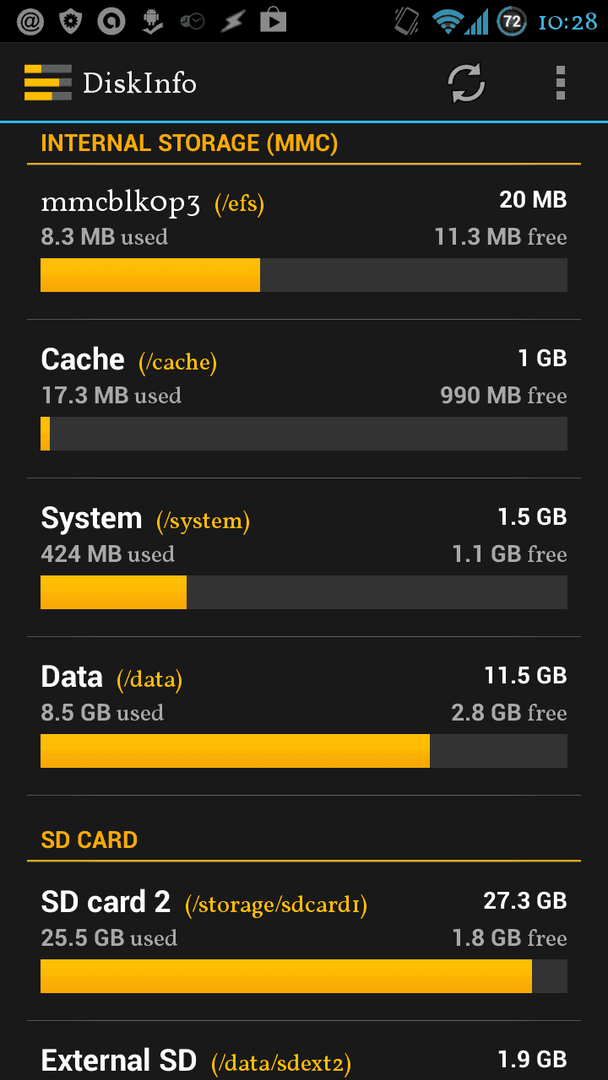Image resolution: width=608 pixels, height=1080 pixels.
Task: Tap the Wi-Fi status bar icon
Action: pos(448,22)
